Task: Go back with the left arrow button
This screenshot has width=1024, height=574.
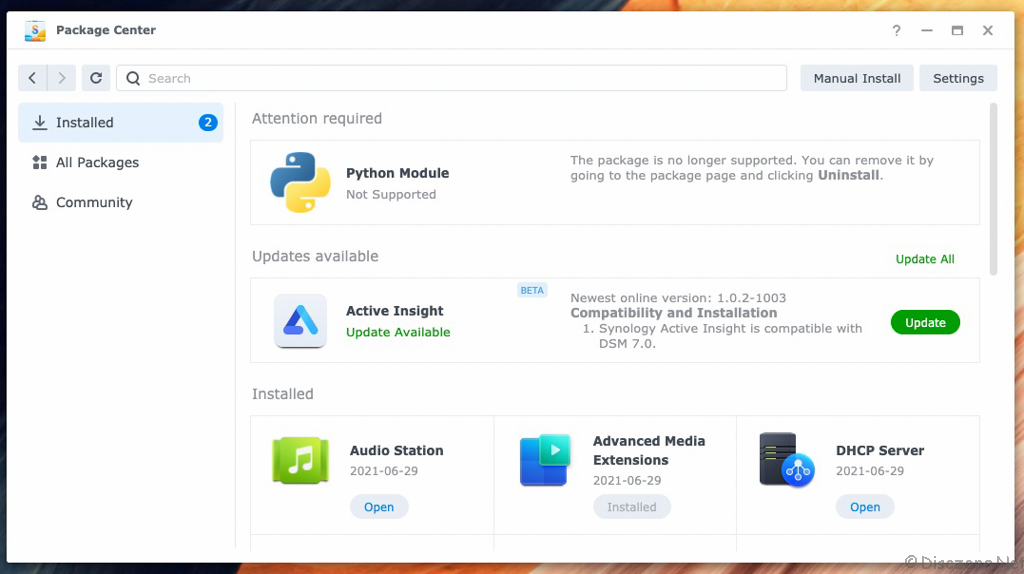Action: tap(32, 78)
